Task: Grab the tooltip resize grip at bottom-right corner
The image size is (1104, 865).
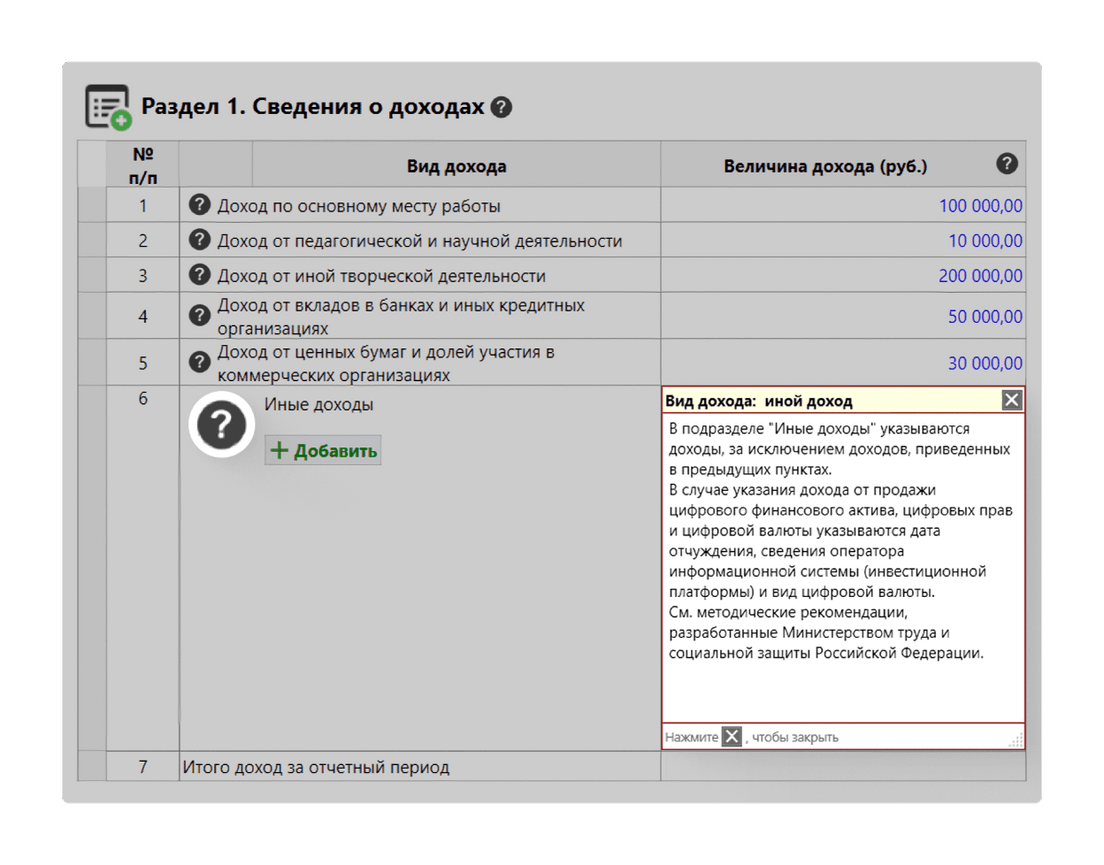Action: point(1015,740)
